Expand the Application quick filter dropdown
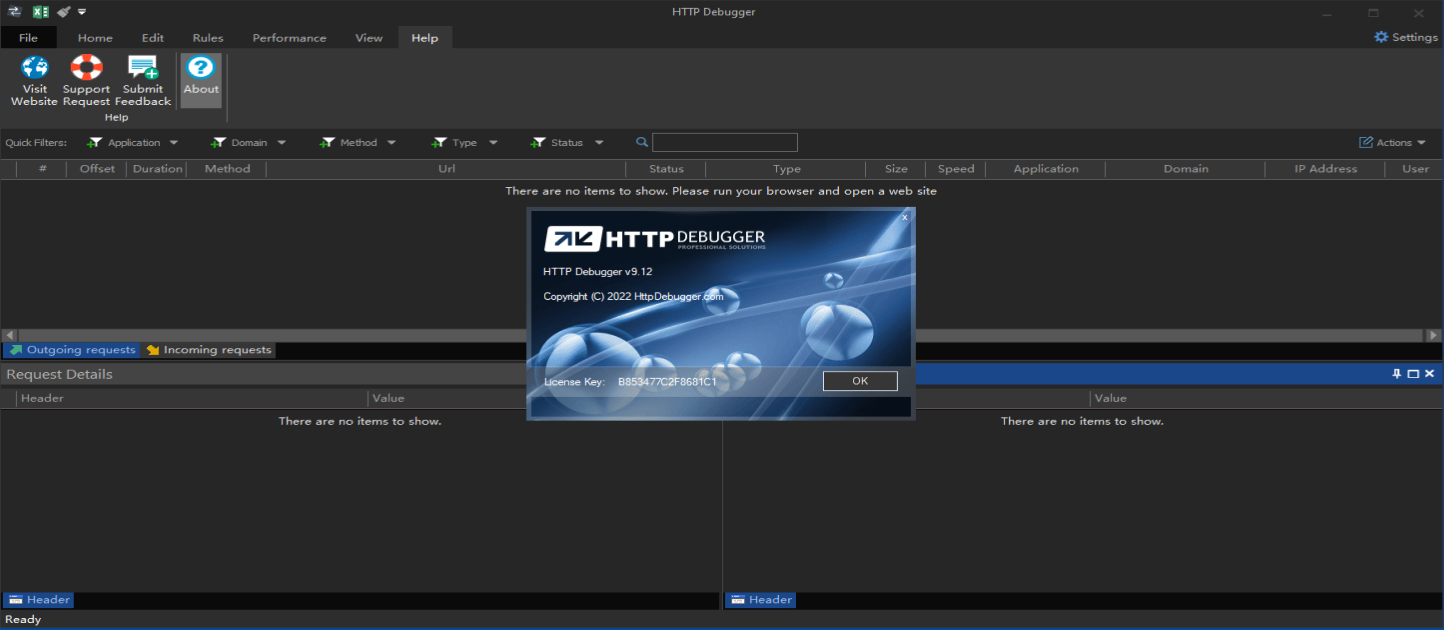The height and width of the screenshot is (630, 1444). pos(173,143)
